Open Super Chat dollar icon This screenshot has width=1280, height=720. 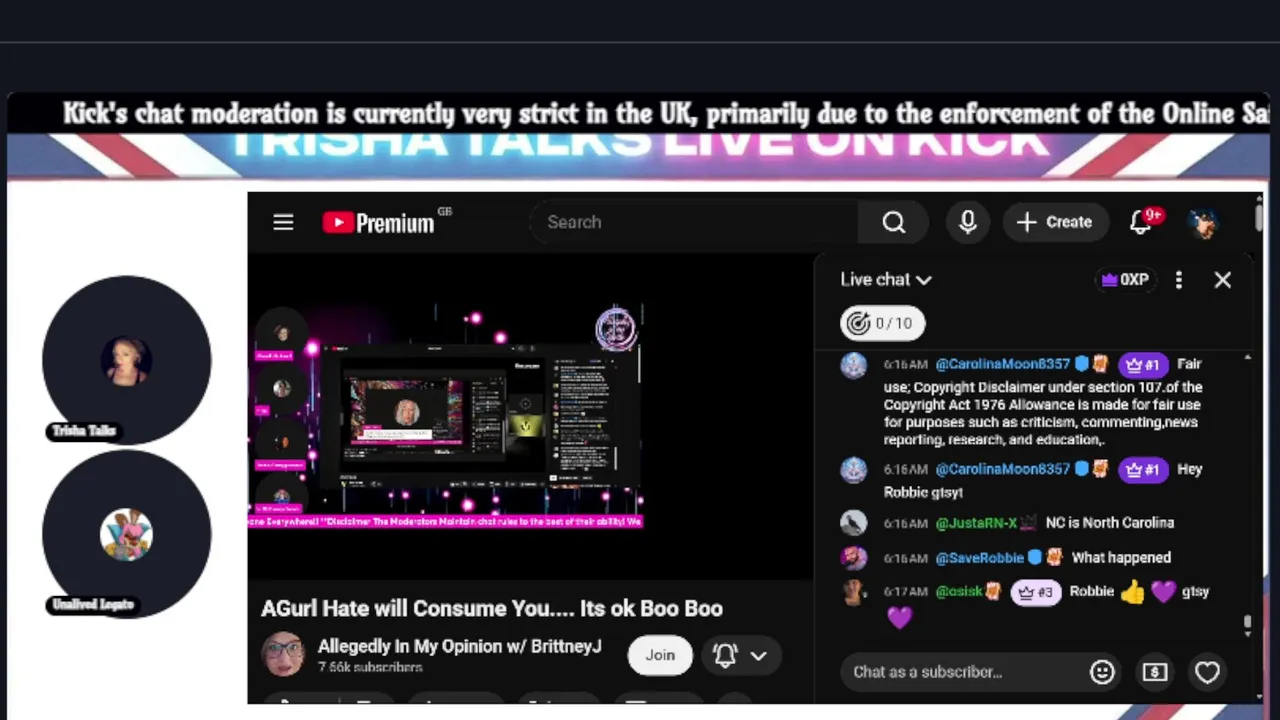[1155, 672]
